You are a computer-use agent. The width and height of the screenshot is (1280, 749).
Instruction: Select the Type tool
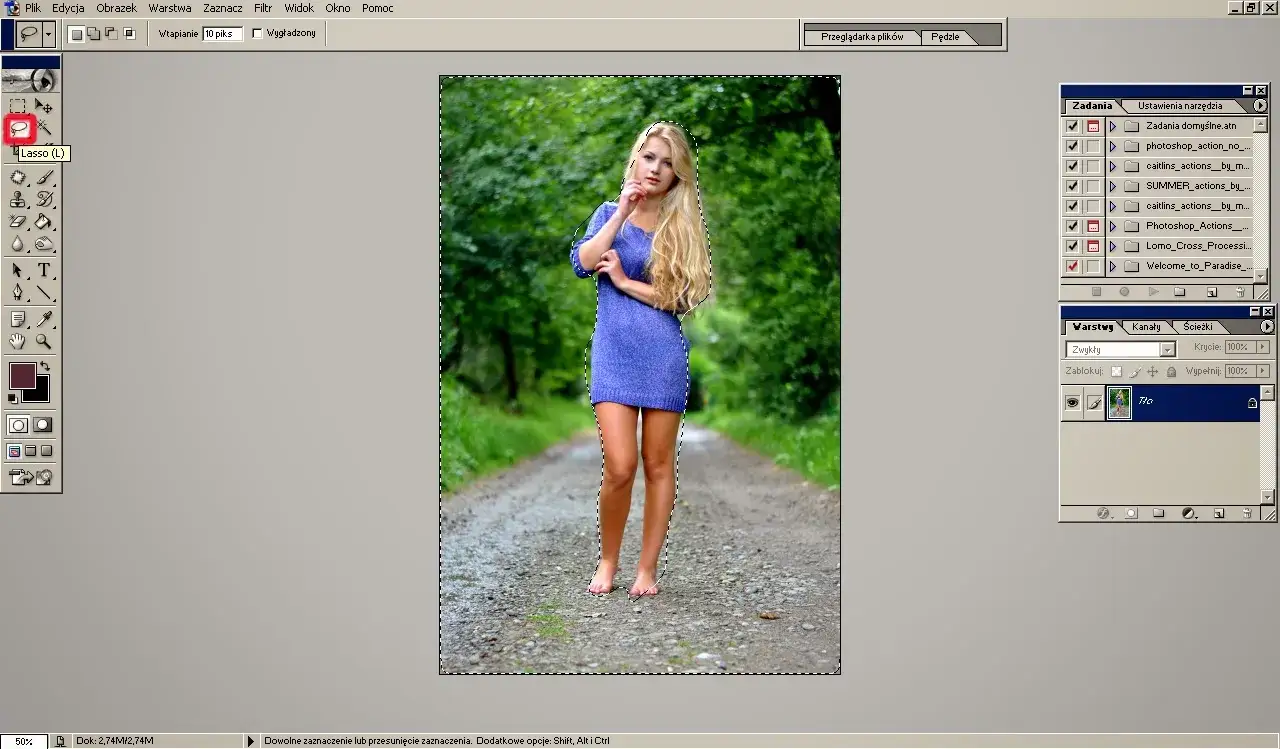(x=44, y=271)
